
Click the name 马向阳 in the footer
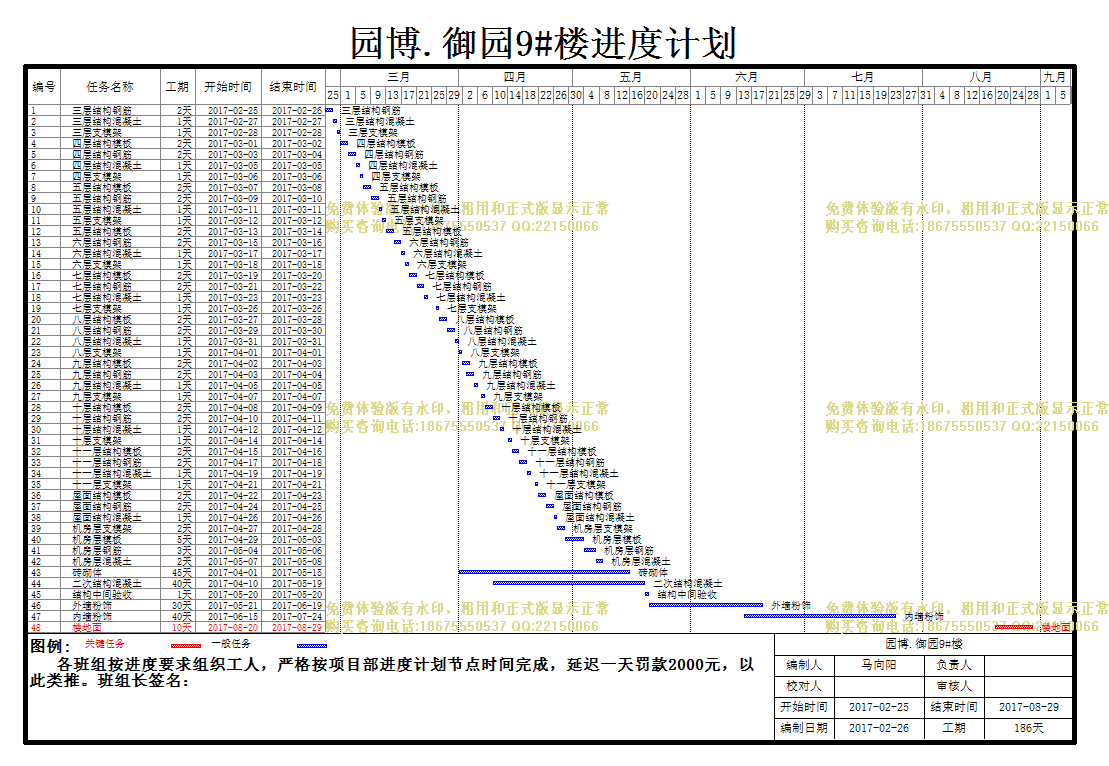878,665
